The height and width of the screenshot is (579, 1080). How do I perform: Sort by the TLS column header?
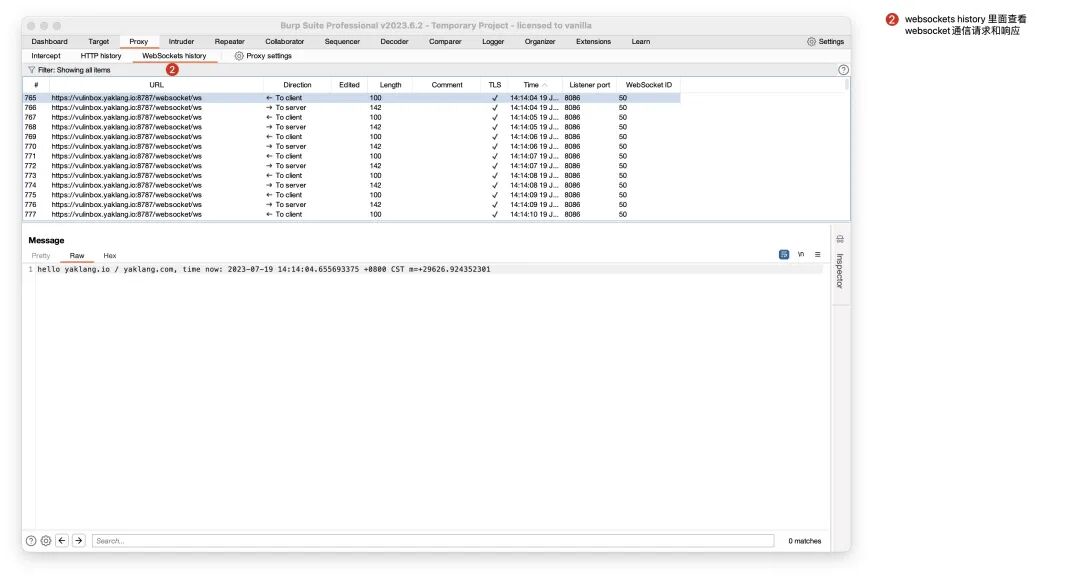click(x=495, y=85)
